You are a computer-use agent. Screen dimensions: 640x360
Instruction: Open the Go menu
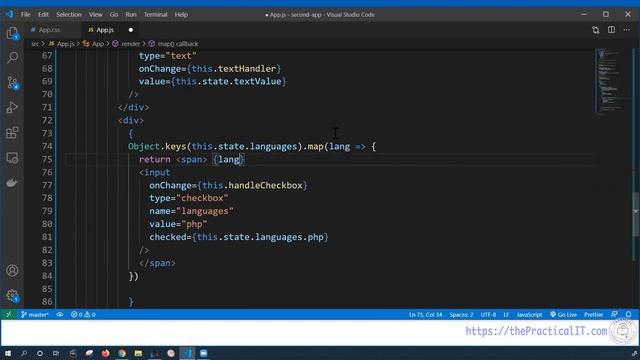[113, 14]
